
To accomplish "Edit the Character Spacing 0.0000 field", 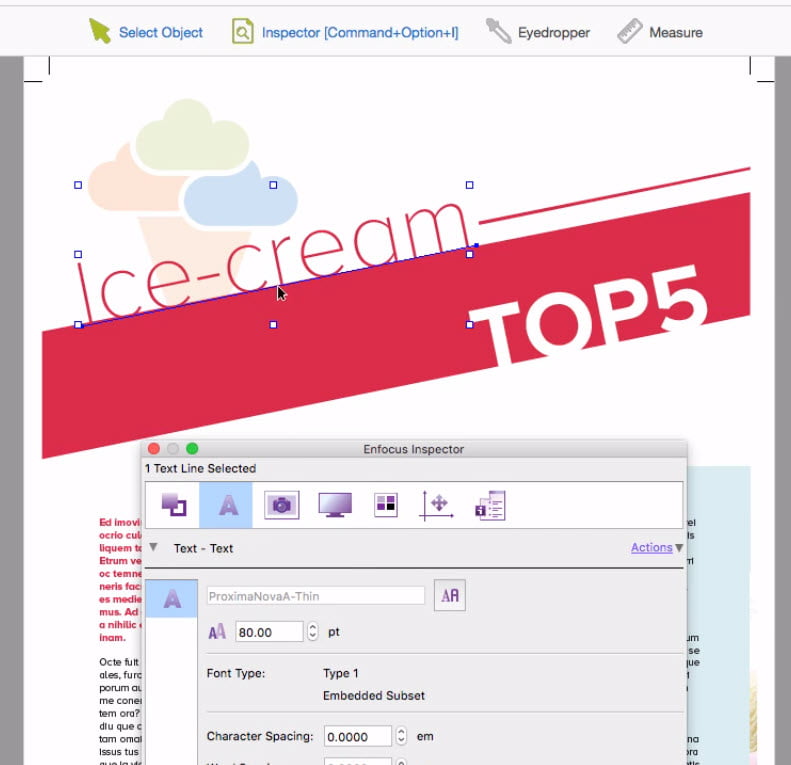I will pyautogui.click(x=358, y=736).
